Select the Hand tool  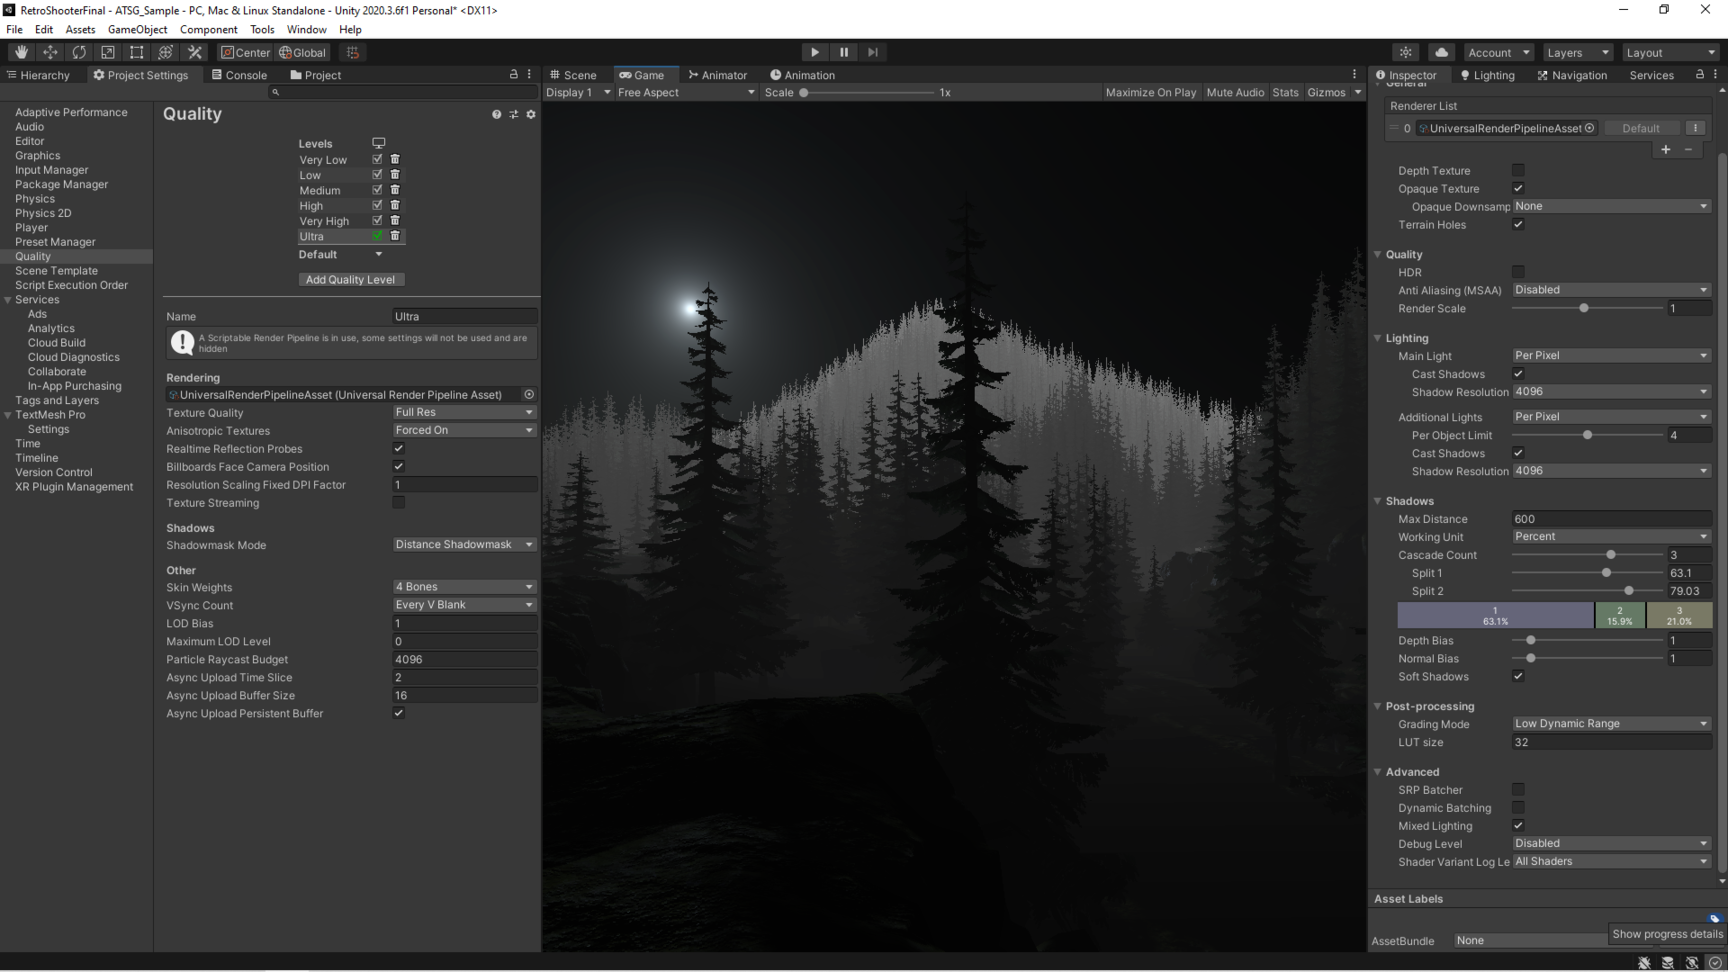pyautogui.click(x=21, y=52)
